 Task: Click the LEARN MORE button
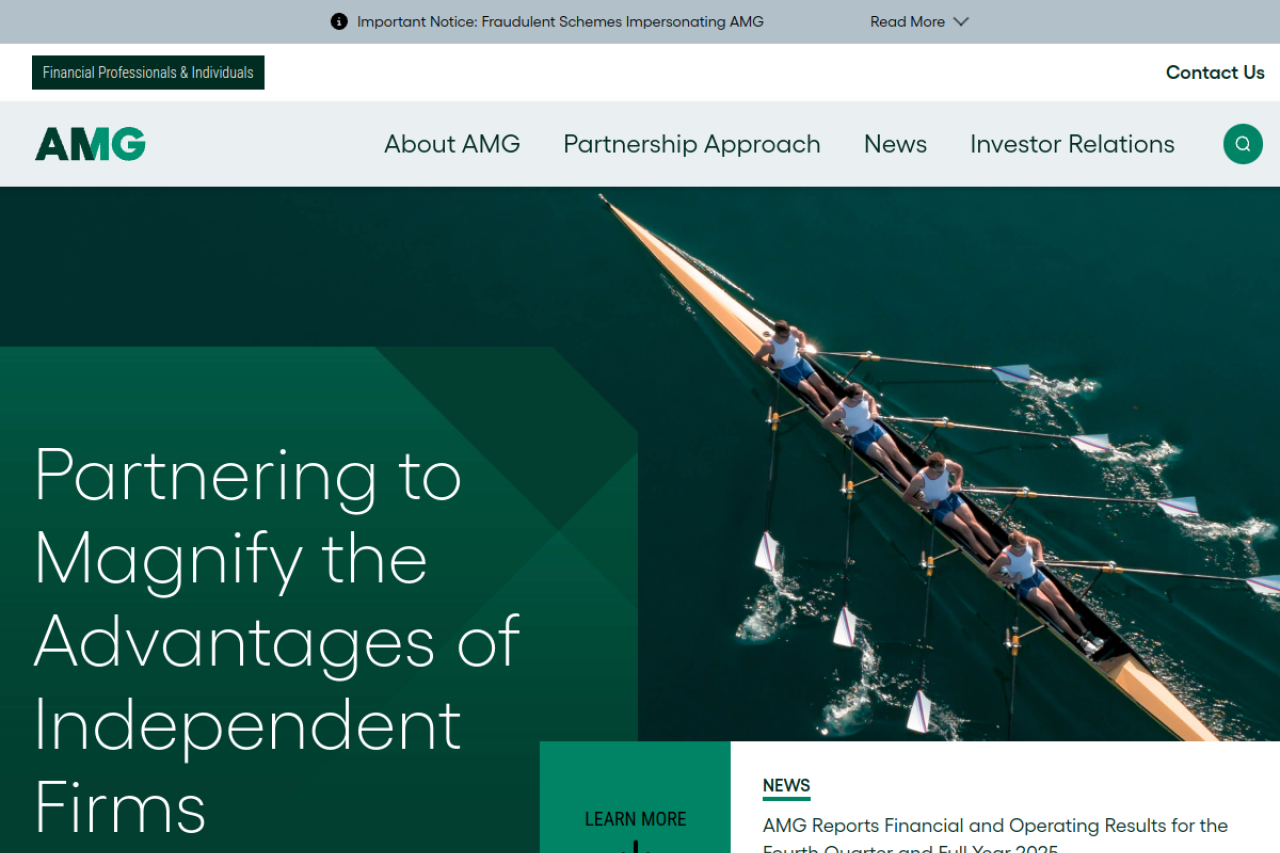tap(635, 819)
